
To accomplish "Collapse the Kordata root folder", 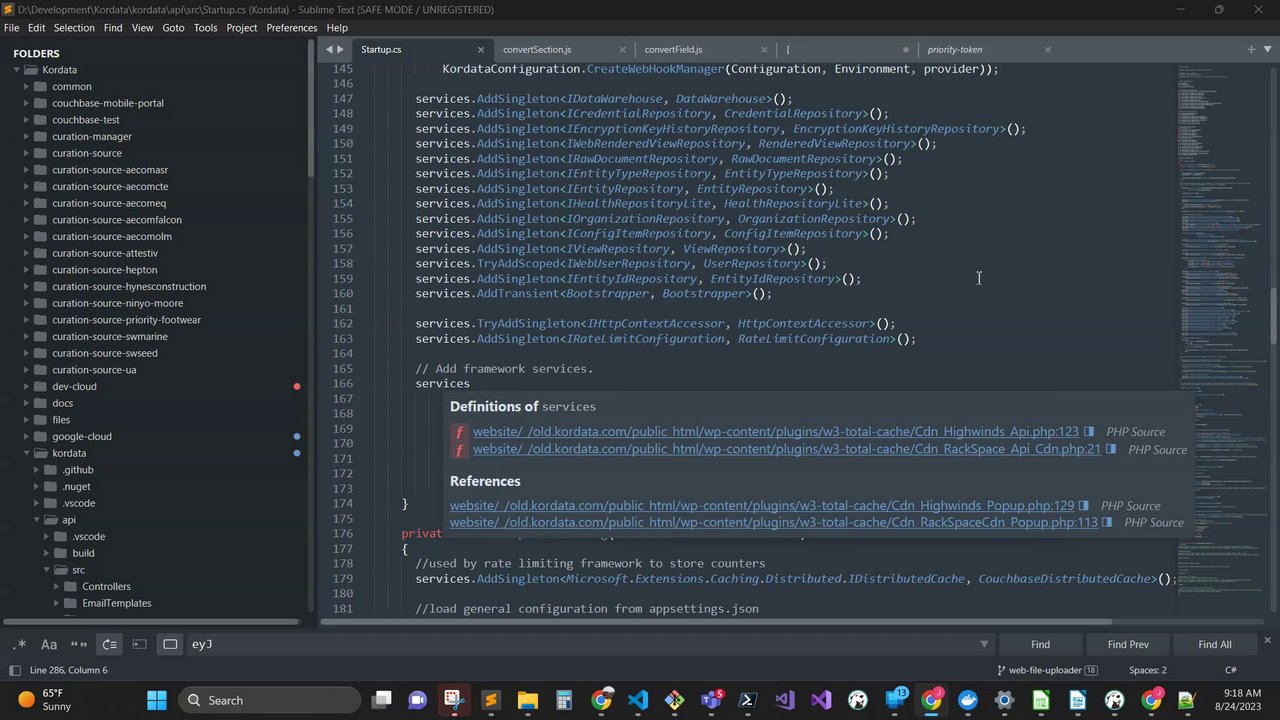I will 17,70.
